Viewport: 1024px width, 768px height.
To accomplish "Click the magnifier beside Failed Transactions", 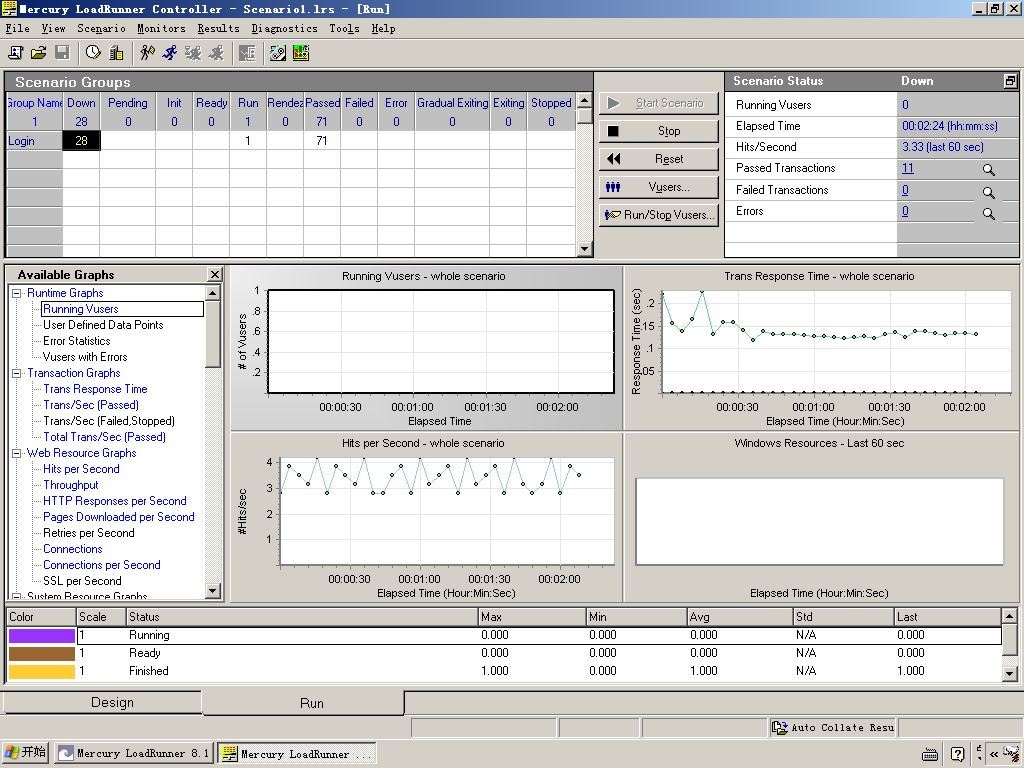I will tap(989, 193).
